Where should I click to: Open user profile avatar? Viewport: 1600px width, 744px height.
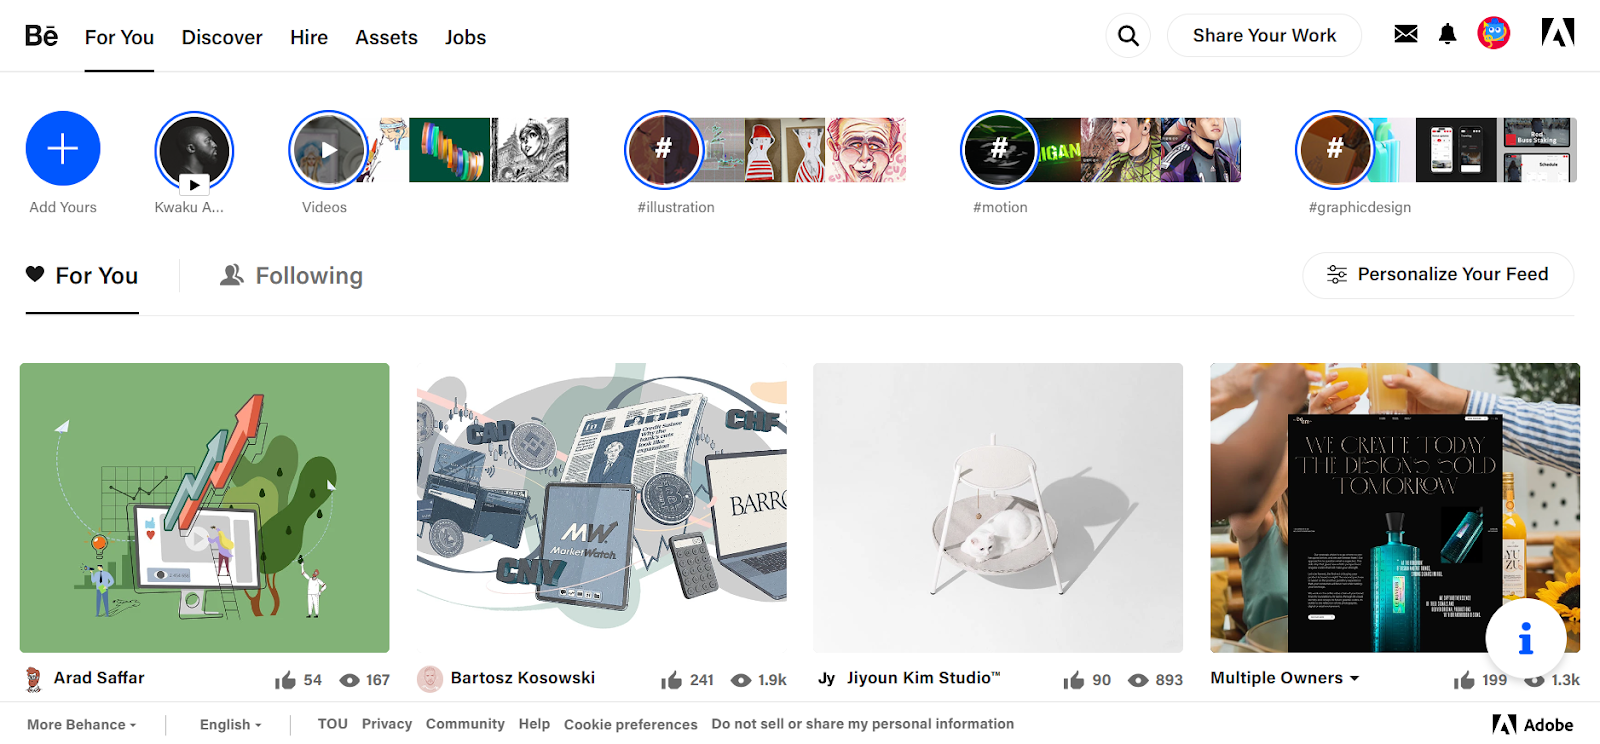point(1494,34)
